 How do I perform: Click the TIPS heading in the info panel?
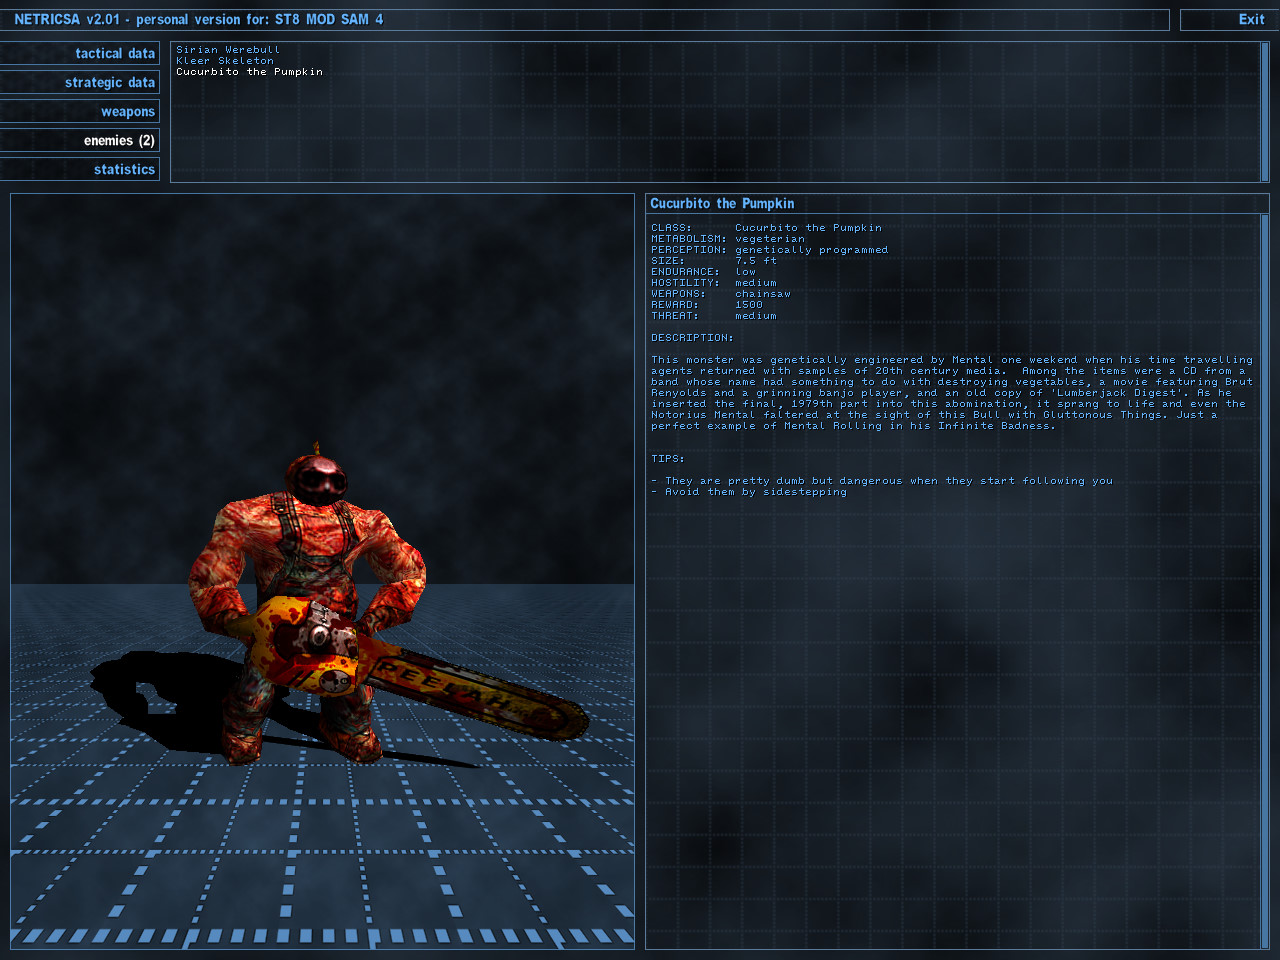[668, 459]
